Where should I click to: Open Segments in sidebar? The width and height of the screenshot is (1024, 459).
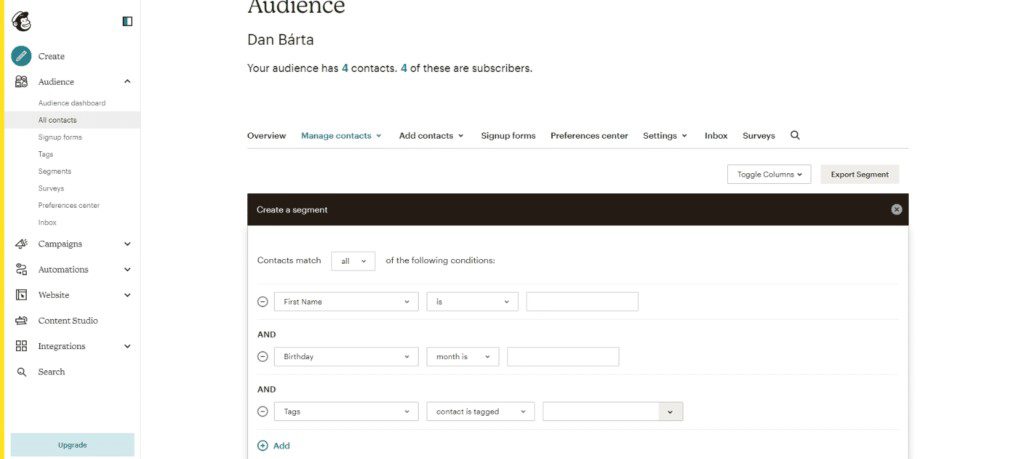point(55,171)
